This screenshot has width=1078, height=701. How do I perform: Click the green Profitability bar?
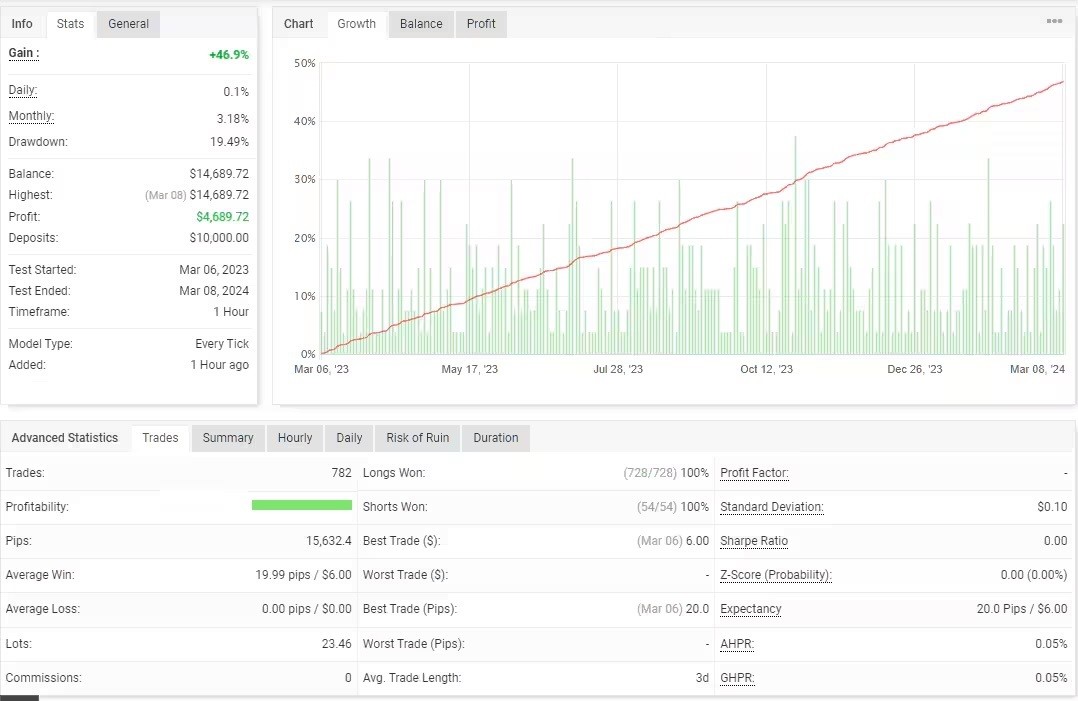pos(301,506)
